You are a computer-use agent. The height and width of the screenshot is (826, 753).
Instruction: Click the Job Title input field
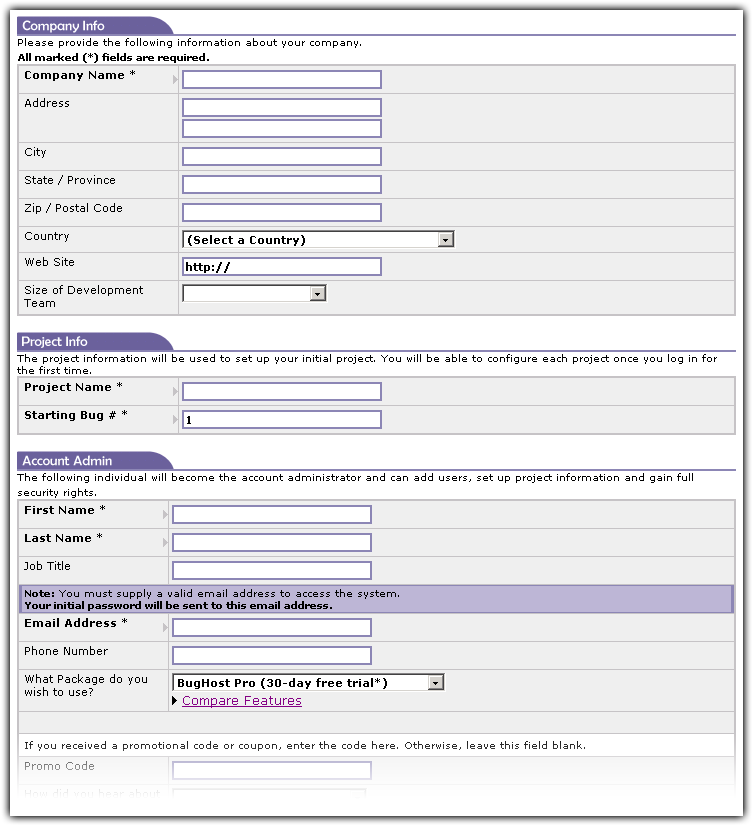(x=271, y=571)
